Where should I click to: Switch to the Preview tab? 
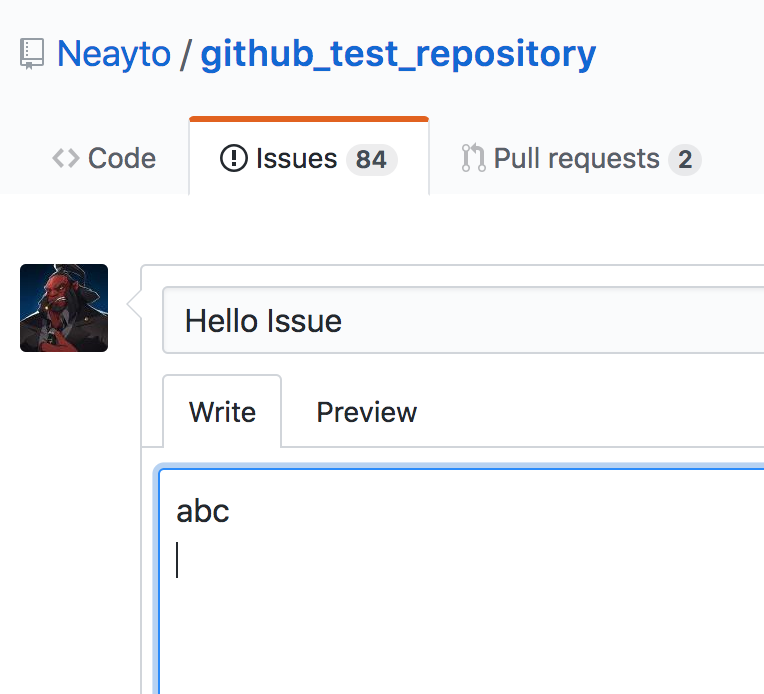(x=367, y=412)
